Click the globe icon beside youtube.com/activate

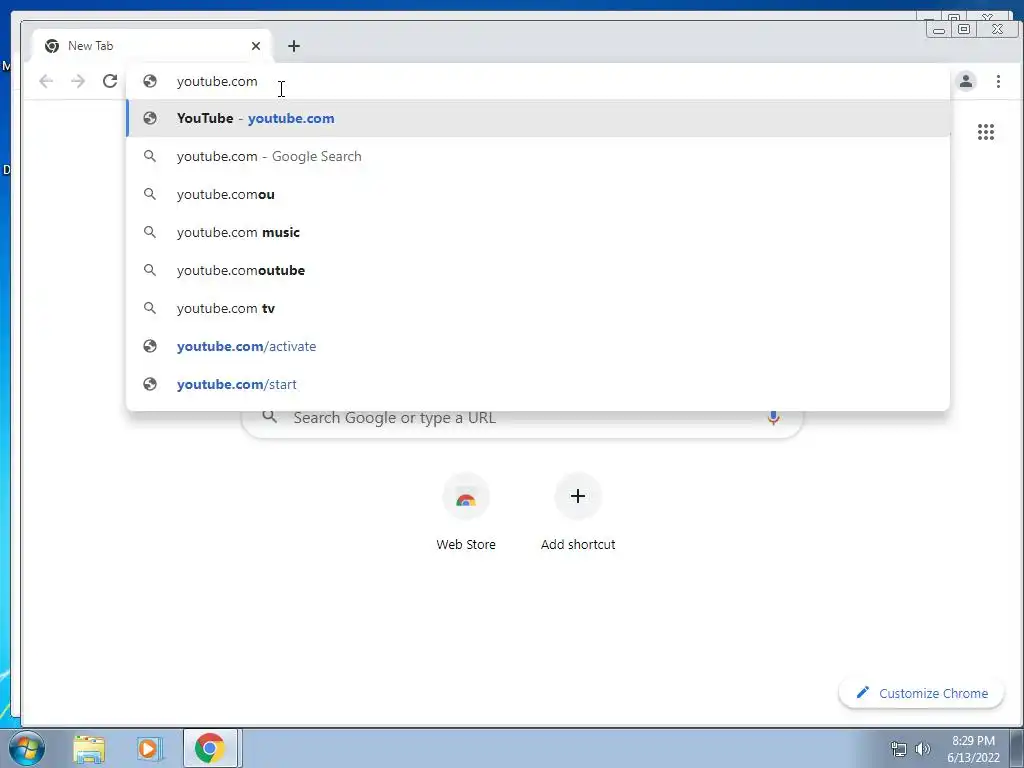click(150, 346)
